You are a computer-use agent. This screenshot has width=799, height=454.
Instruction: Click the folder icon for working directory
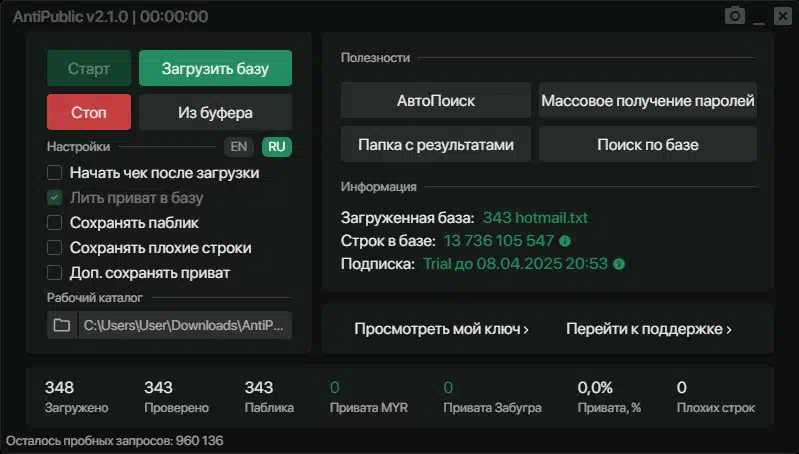[62, 325]
